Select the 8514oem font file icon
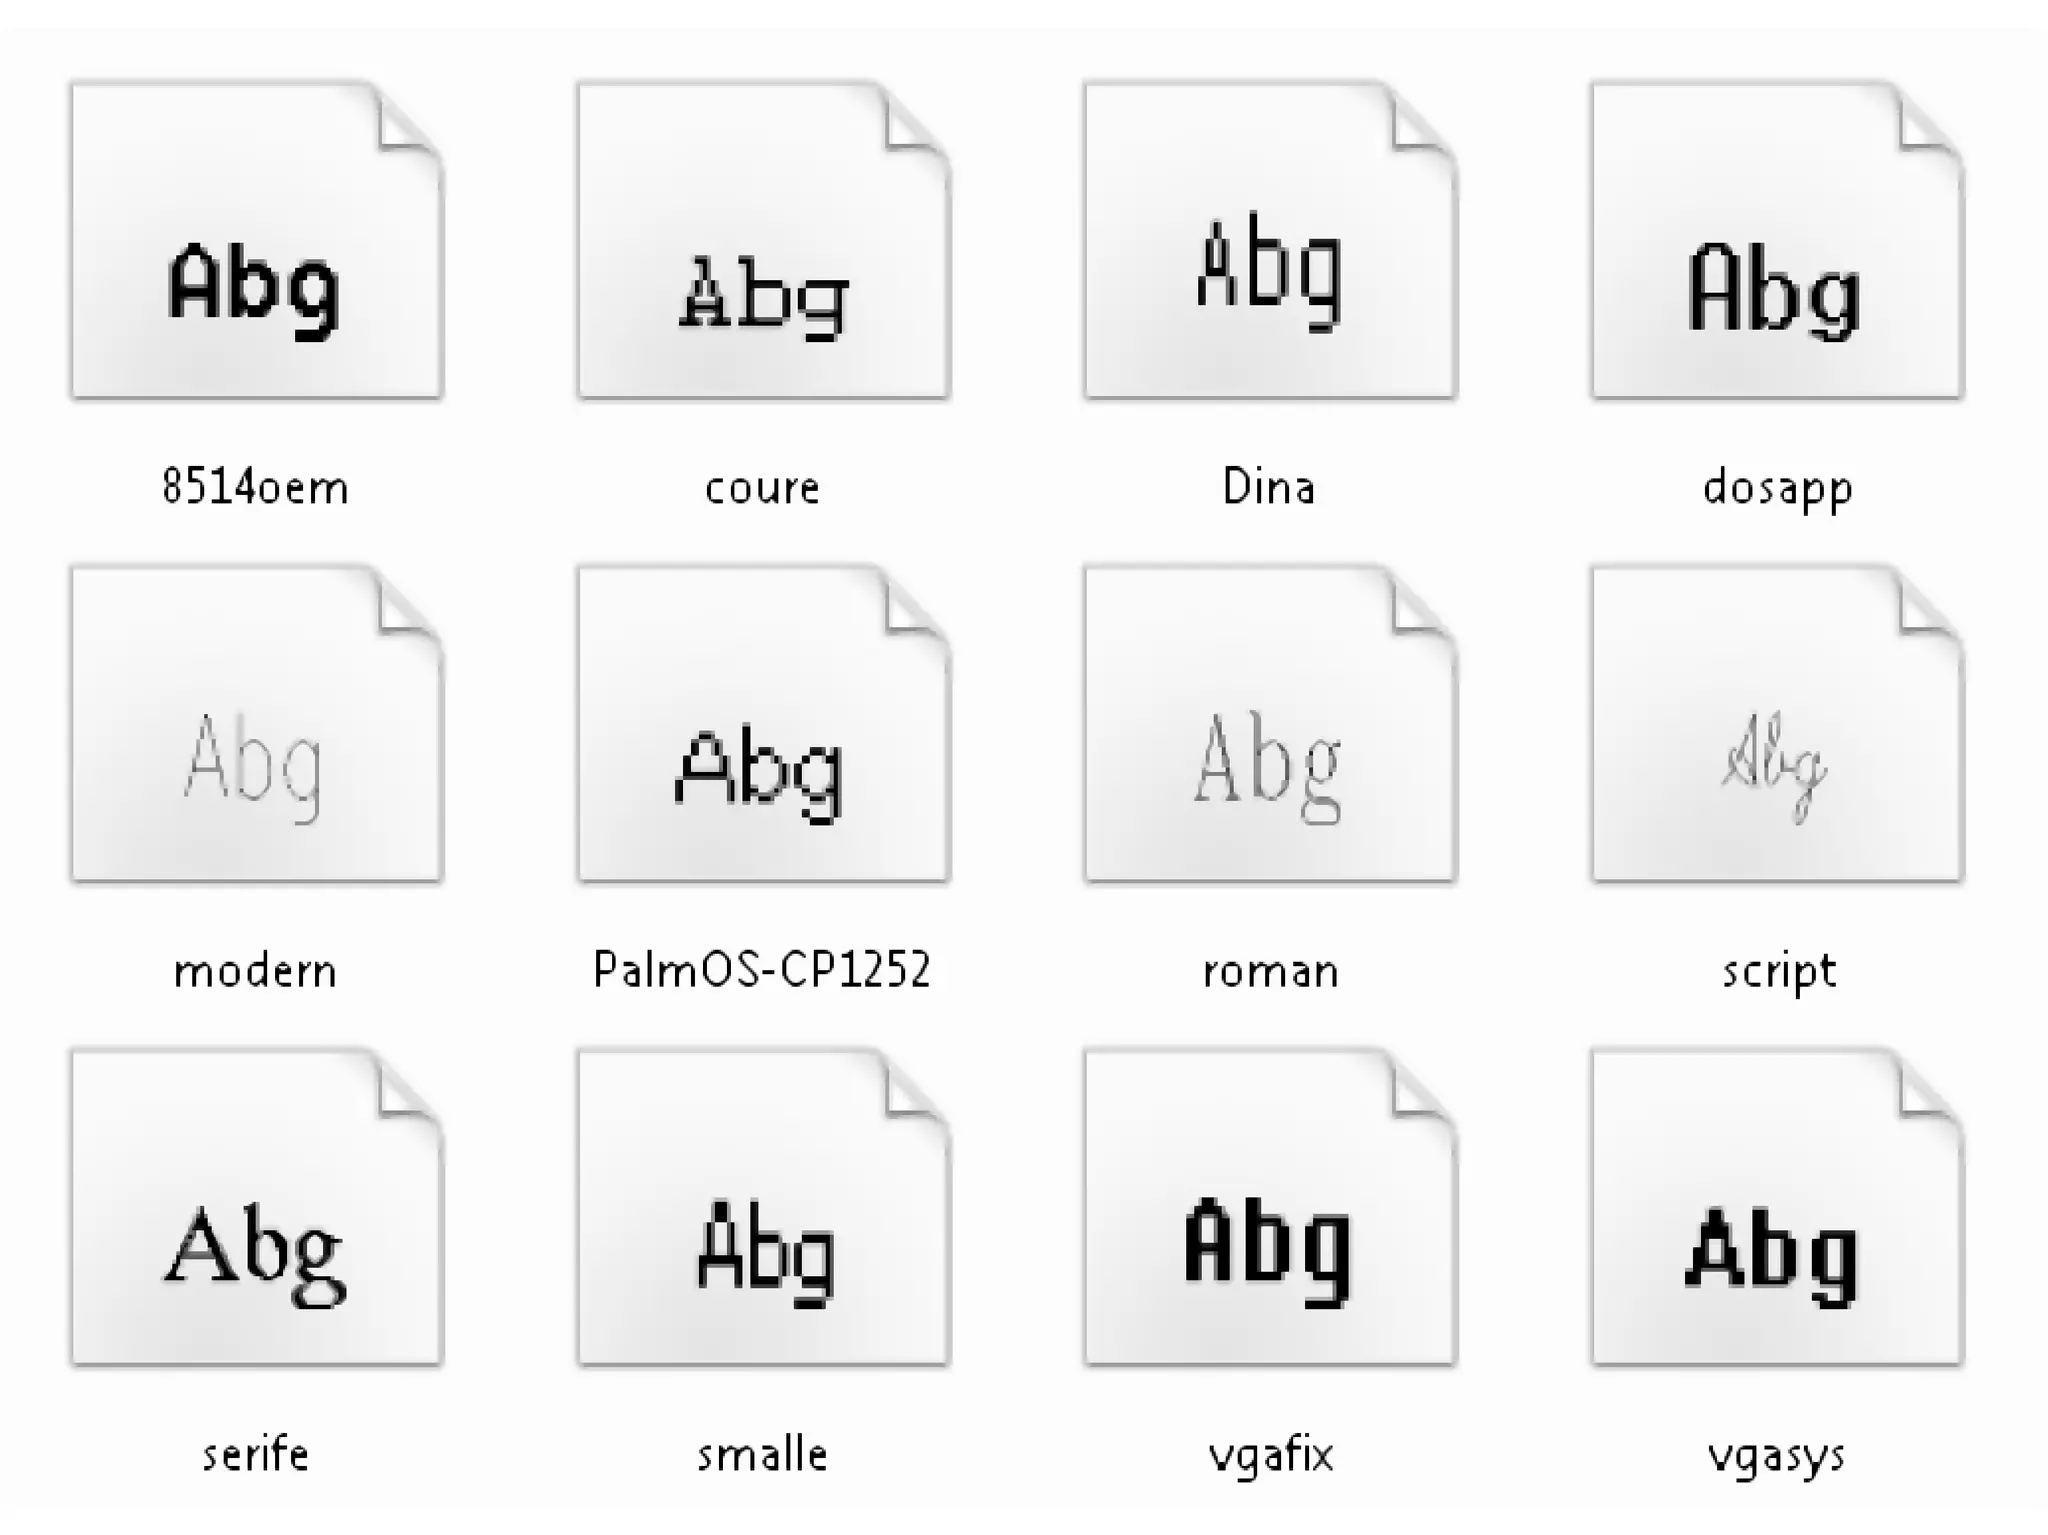 (x=257, y=241)
